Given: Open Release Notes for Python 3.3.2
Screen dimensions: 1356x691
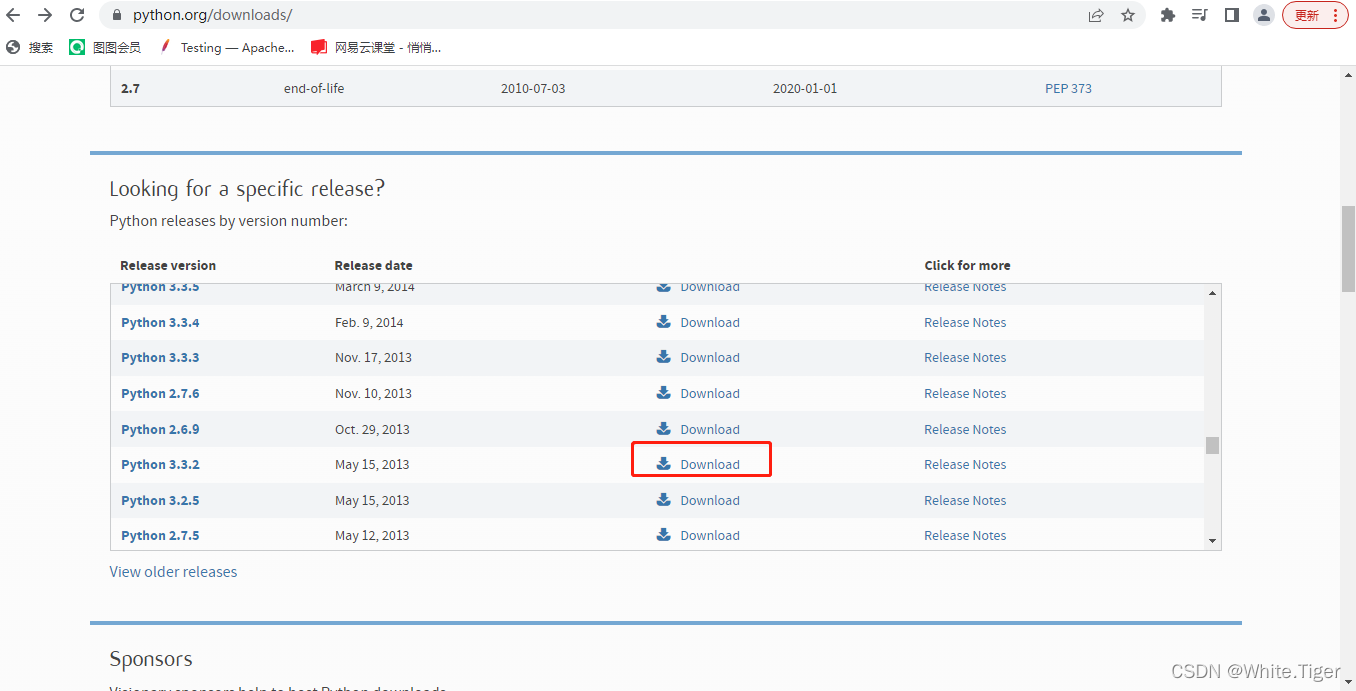Looking at the screenshot, I should point(965,464).
